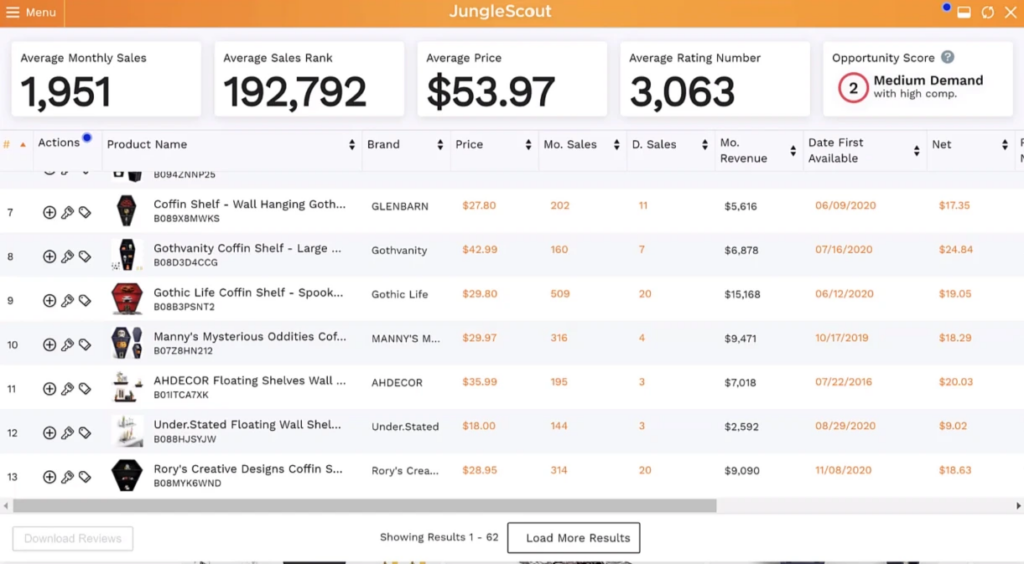Click the tag icon for row 7
Viewport: 1024px width, 564px height.
(x=85, y=212)
